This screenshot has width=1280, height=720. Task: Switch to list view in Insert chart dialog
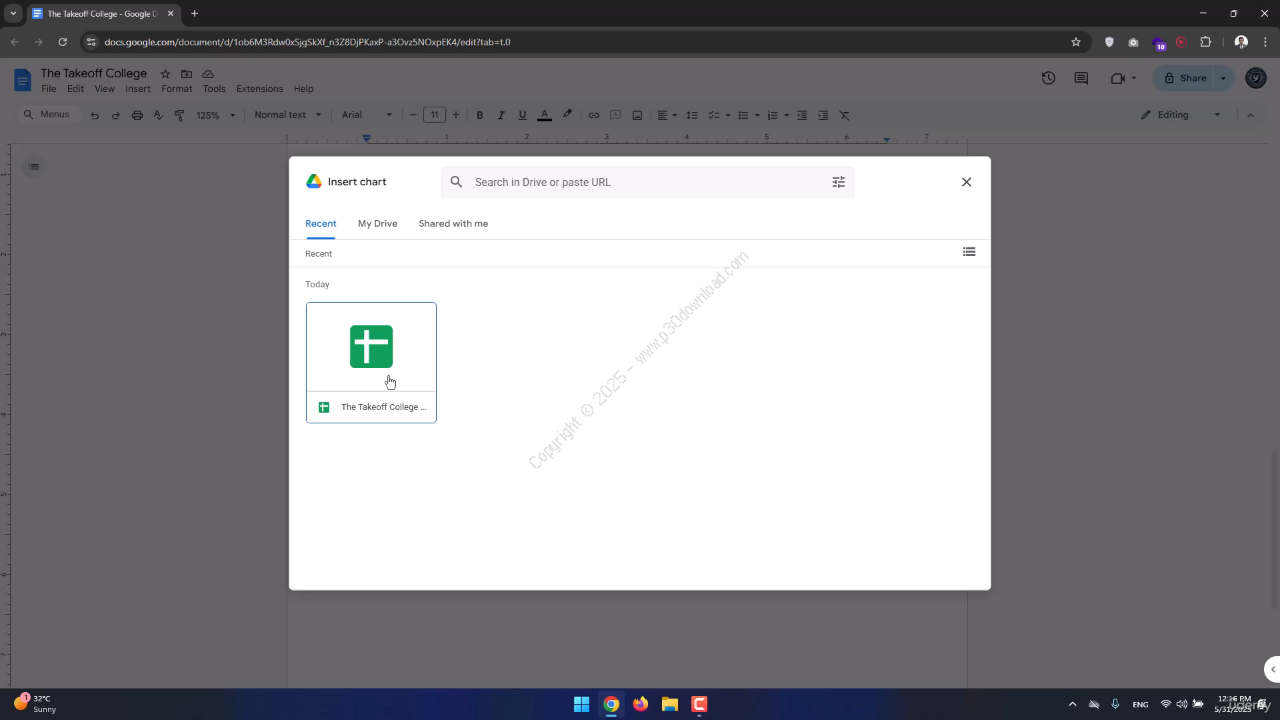[x=968, y=252]
